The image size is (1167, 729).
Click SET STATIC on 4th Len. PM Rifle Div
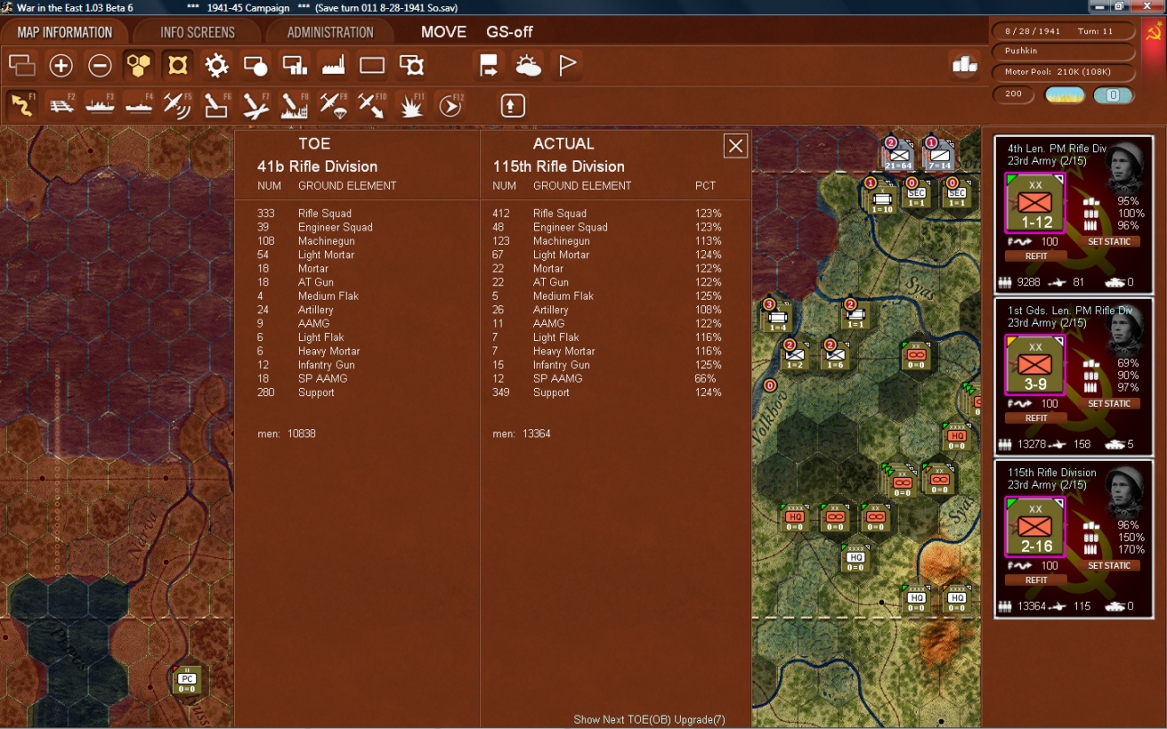click(1109, 241)
